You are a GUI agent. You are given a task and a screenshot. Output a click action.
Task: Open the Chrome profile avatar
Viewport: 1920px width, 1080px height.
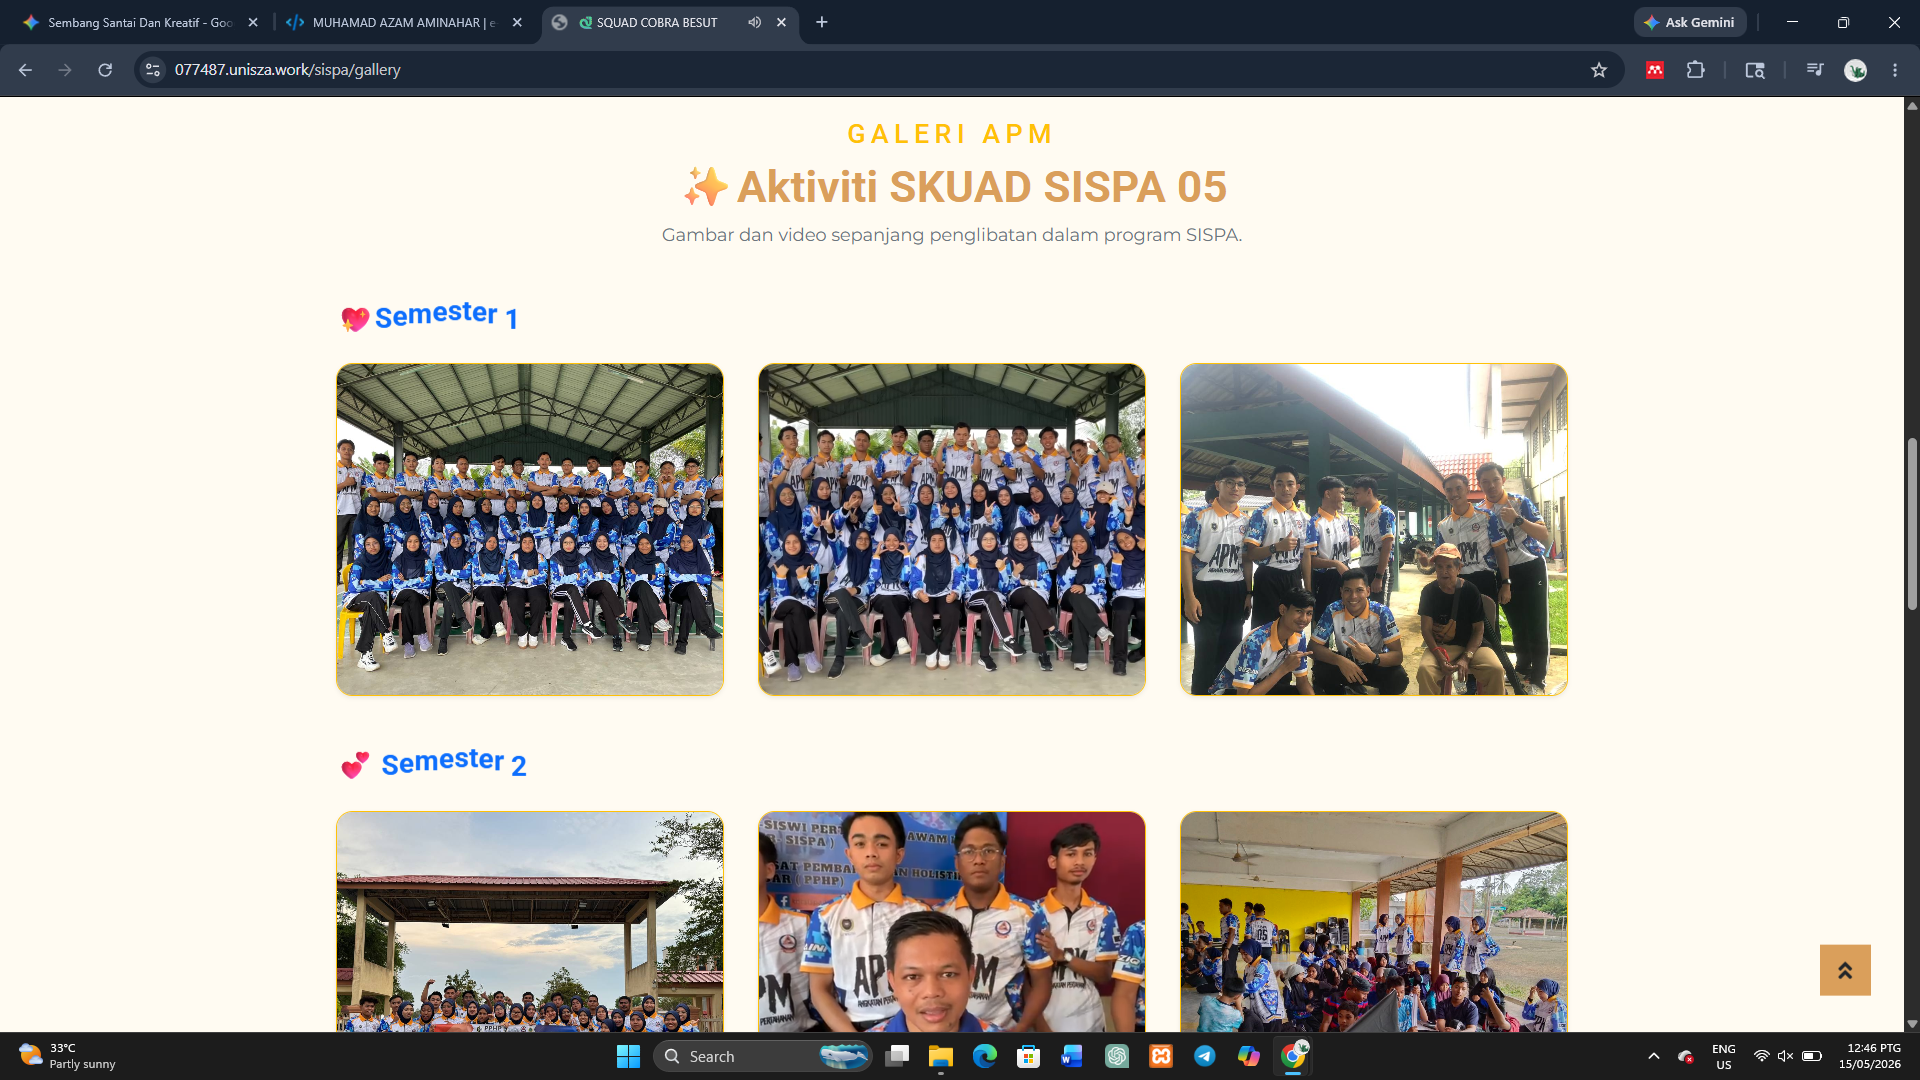[1856, 70]
